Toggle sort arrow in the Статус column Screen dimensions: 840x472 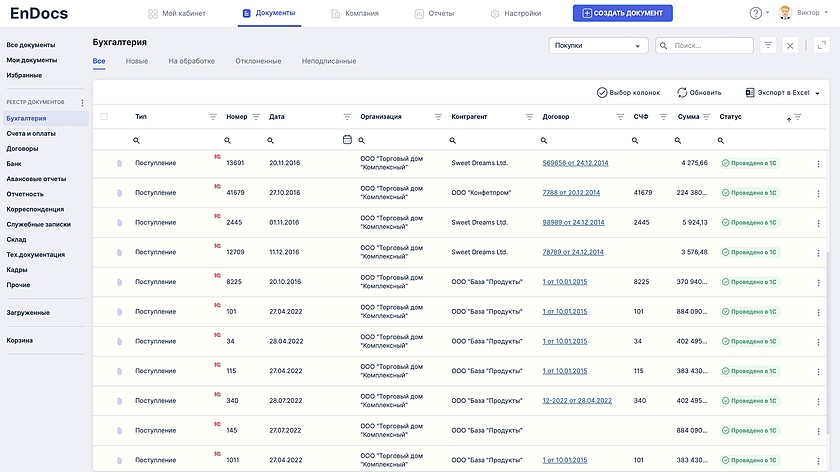tap(789, 118)
